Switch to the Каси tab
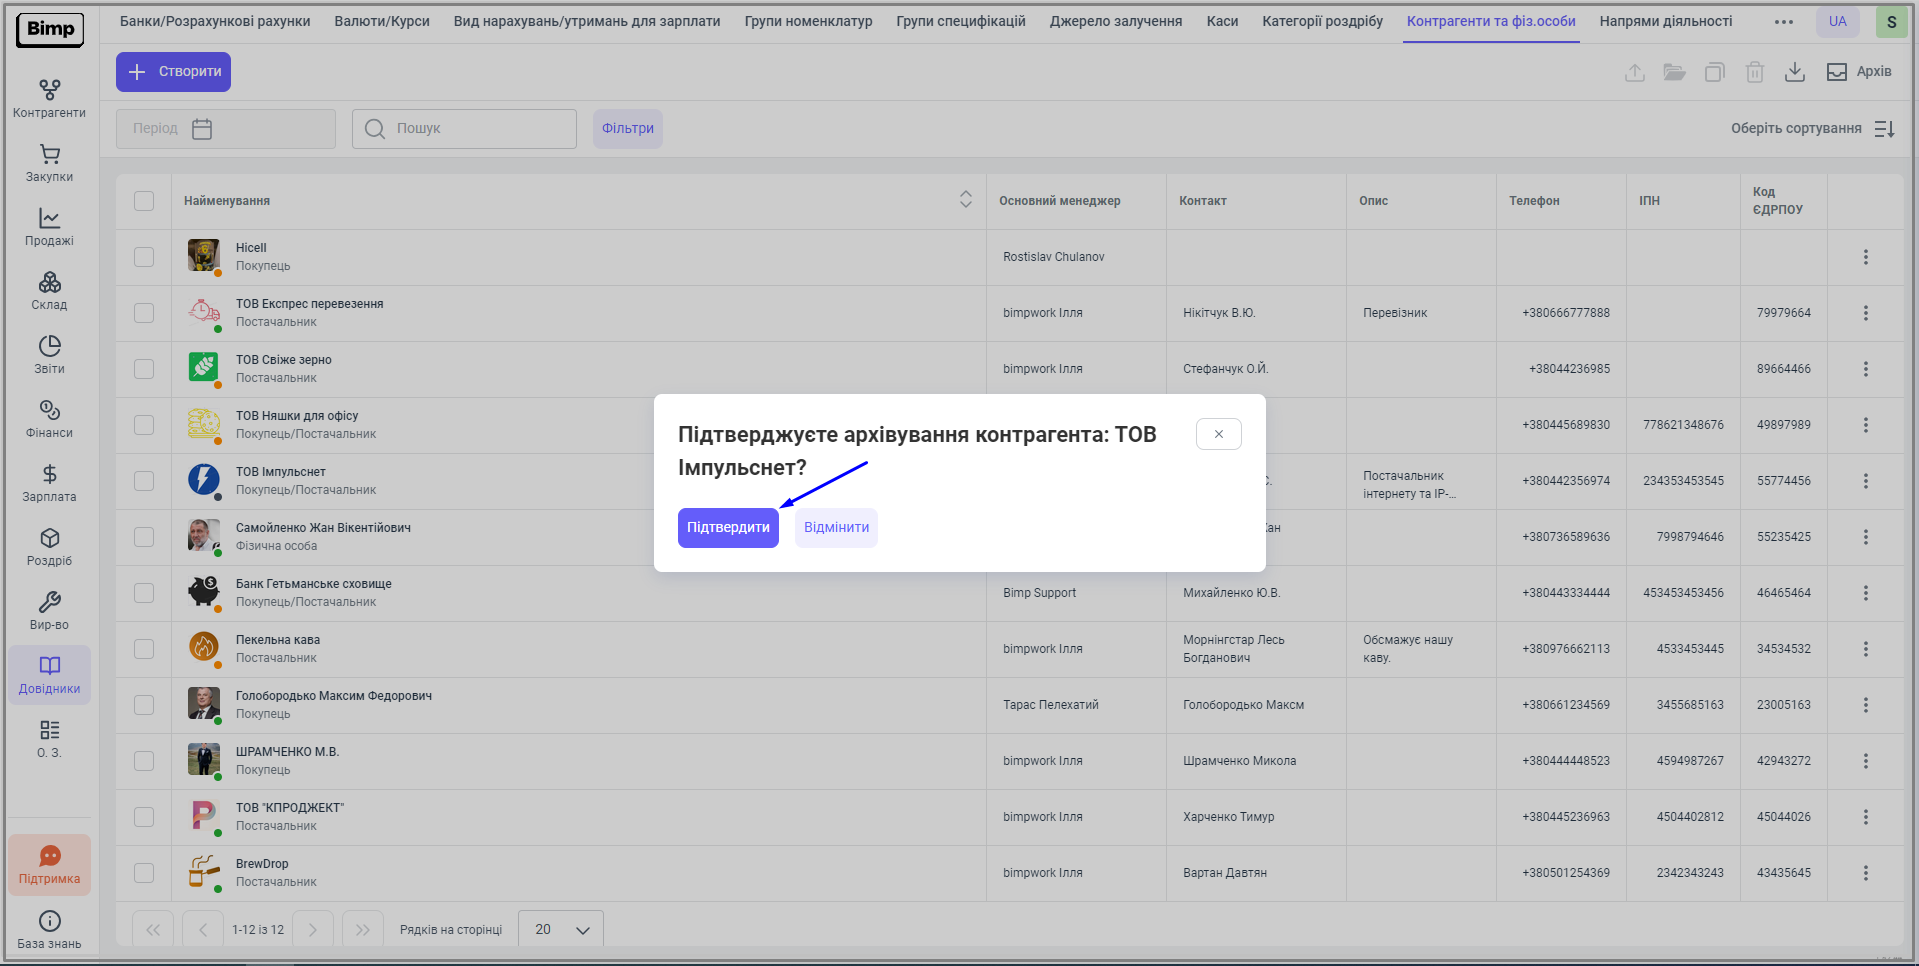The image size is (1919, 966). [1222, 22]
